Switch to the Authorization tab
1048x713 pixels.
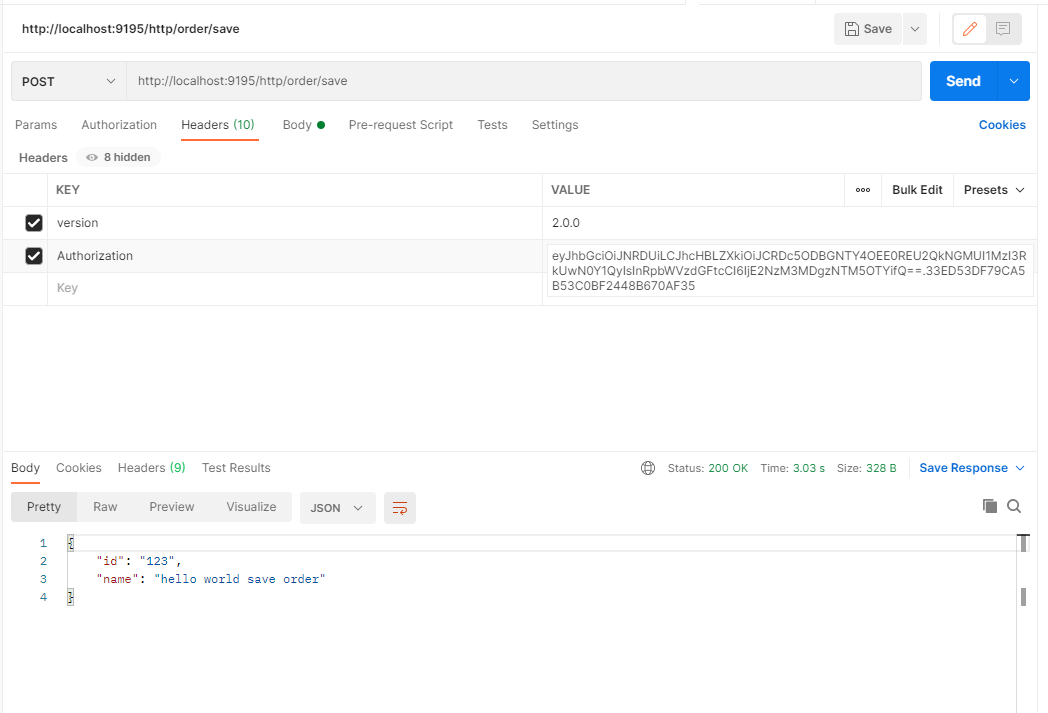[119, 125]
